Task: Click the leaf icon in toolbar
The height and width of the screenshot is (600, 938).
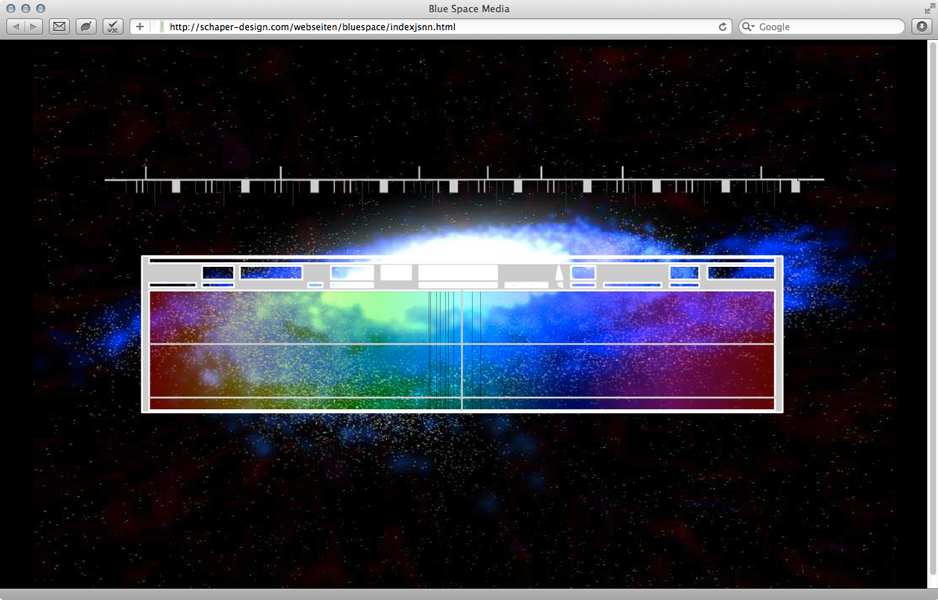Action: coord(86,26)
